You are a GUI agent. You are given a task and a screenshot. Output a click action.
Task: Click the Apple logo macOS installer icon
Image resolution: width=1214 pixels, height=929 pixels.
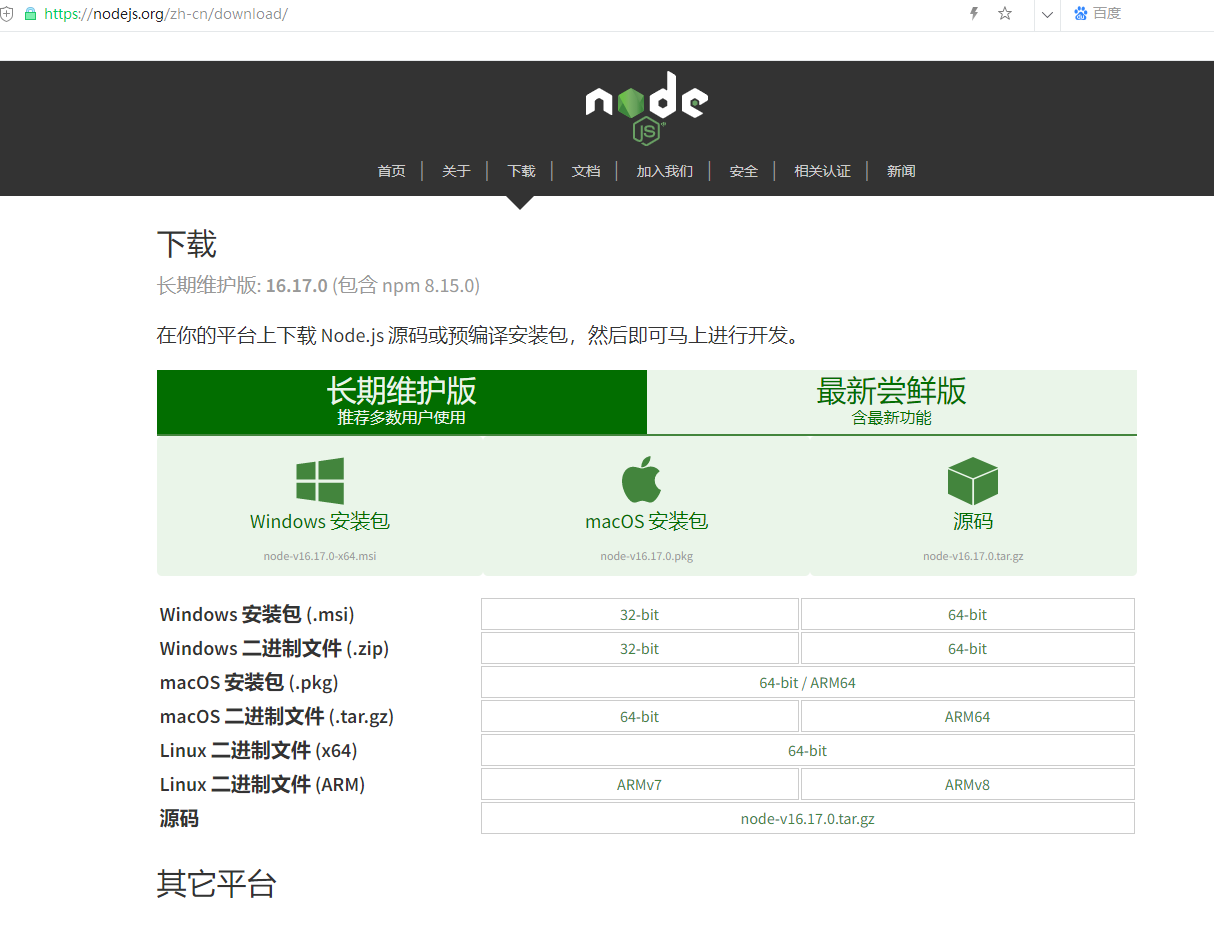pyautogui.click(x=642, y=479)
